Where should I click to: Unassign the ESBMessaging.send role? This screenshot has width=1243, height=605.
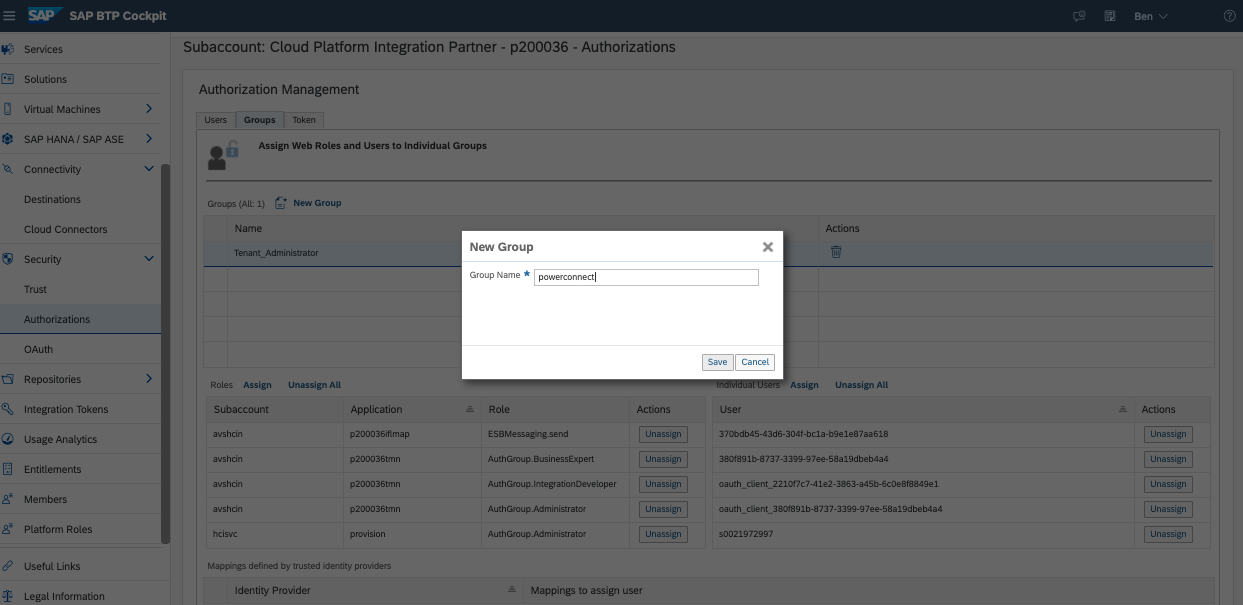[x=662, y=433]
